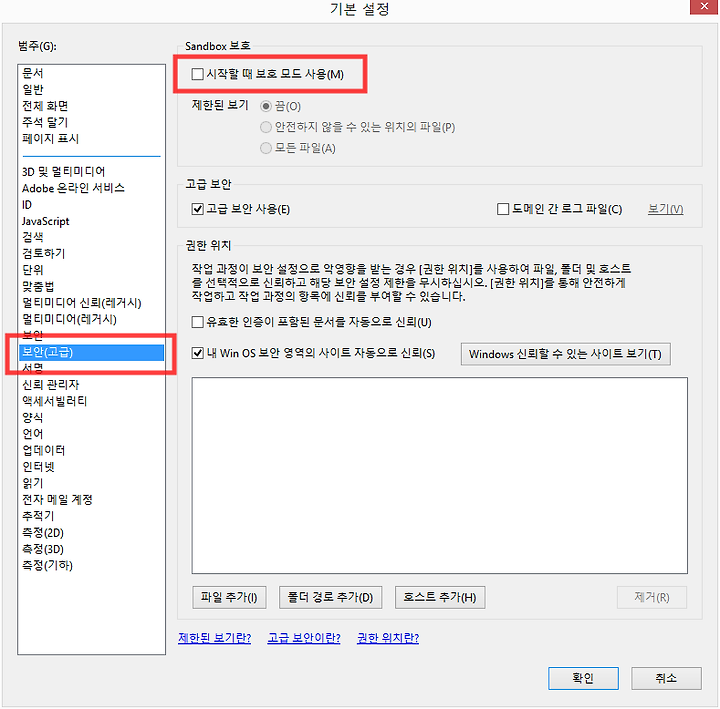Image resolution: width=720 pixels, height=709 pixels.
Task: Select the ID category
Action: tap(91, 205)
